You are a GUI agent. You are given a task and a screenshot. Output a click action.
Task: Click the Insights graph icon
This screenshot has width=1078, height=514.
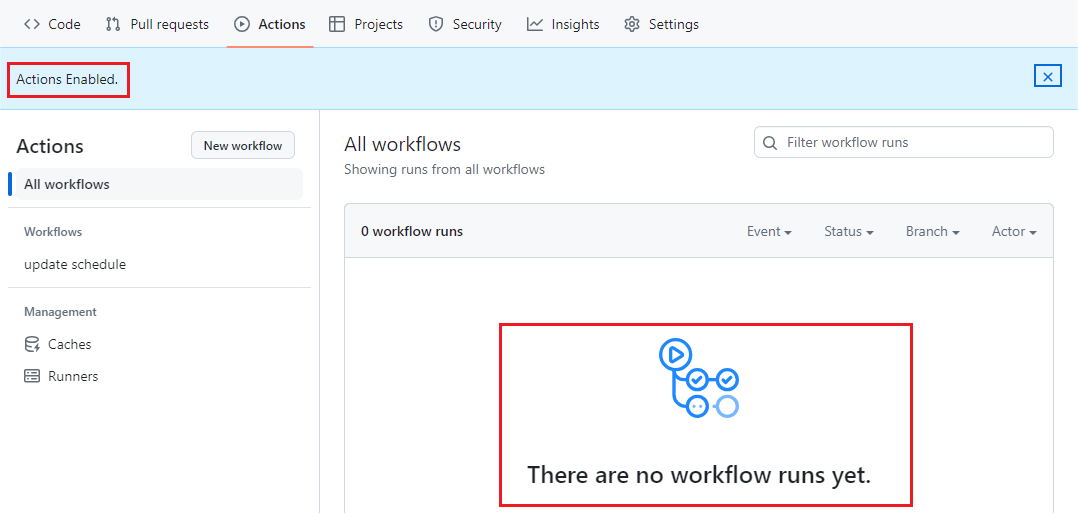(535, 24)
